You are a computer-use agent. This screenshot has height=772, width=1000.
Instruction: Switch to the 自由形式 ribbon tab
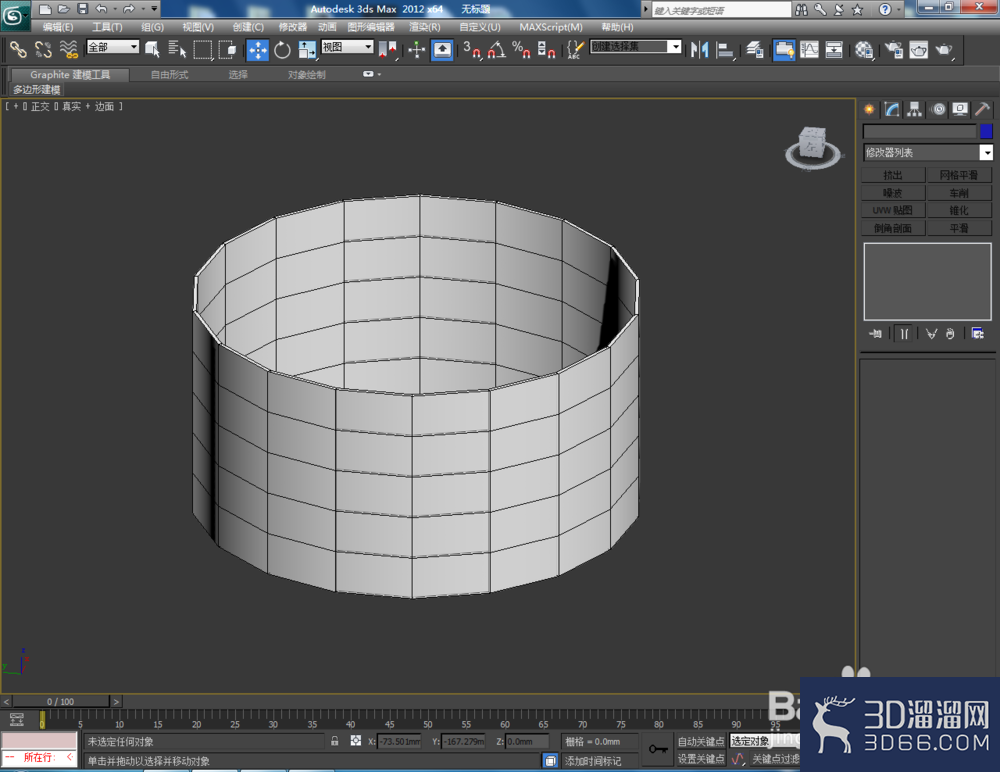click(170, 75)
